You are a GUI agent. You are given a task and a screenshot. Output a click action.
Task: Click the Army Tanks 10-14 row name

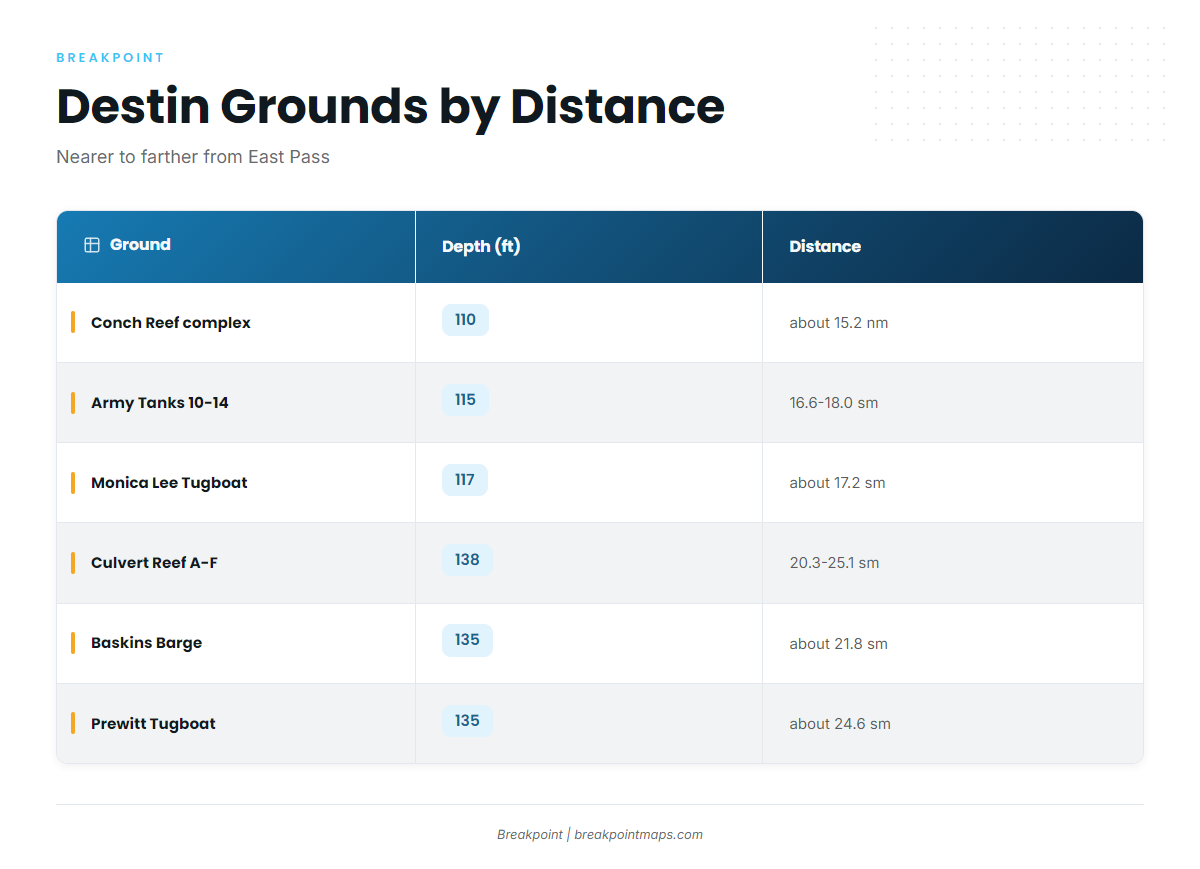(x=160, y=403)
